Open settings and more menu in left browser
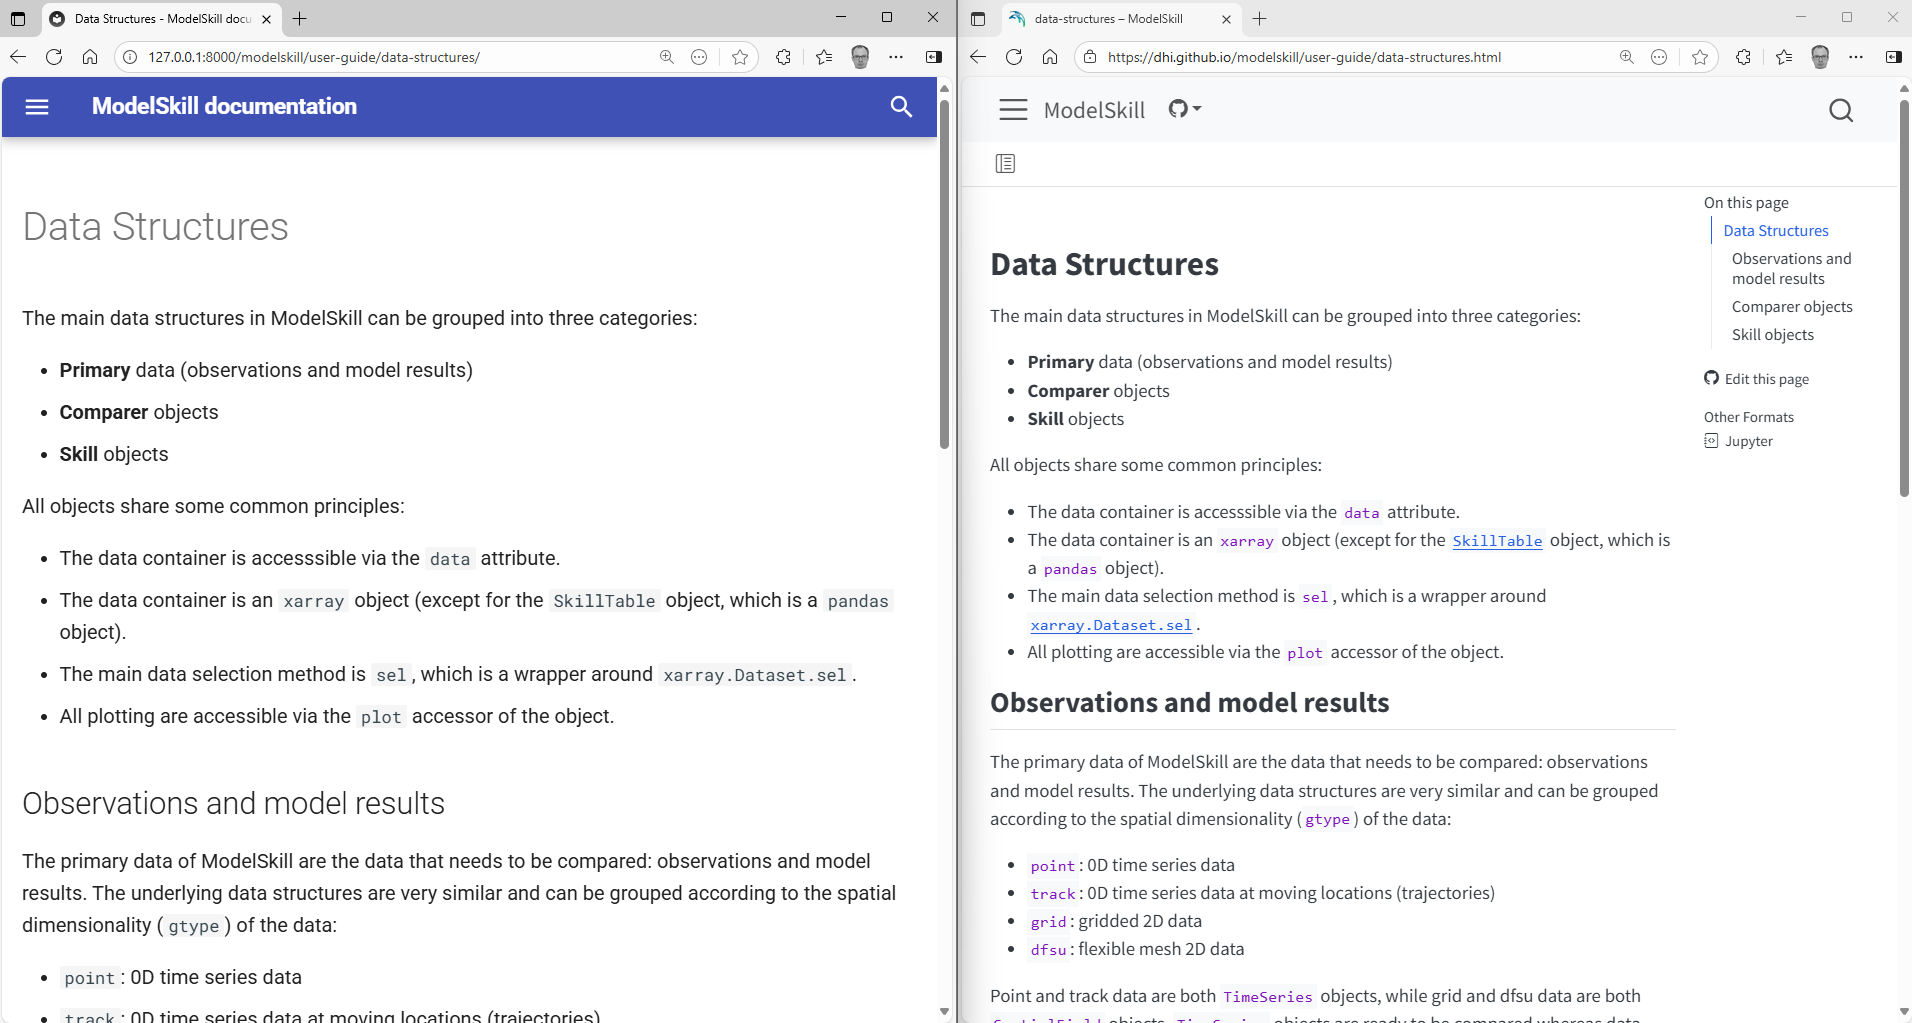This screenshot has height=1023, width=1912. [896, 57]
